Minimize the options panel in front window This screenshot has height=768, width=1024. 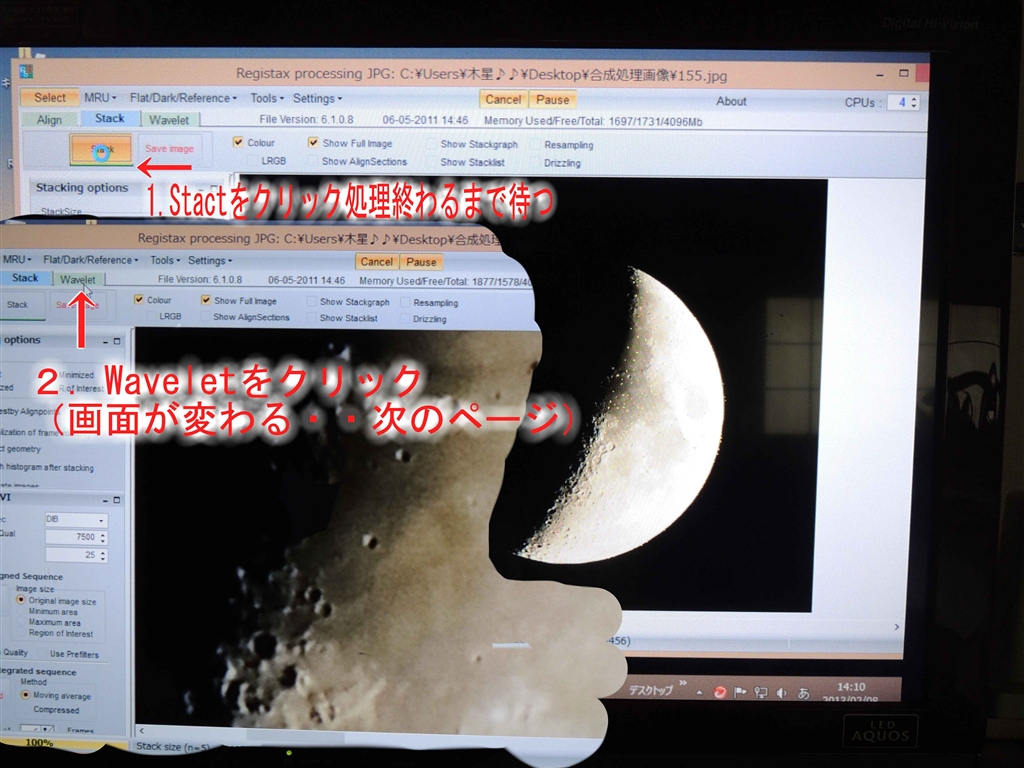point(106,342)
